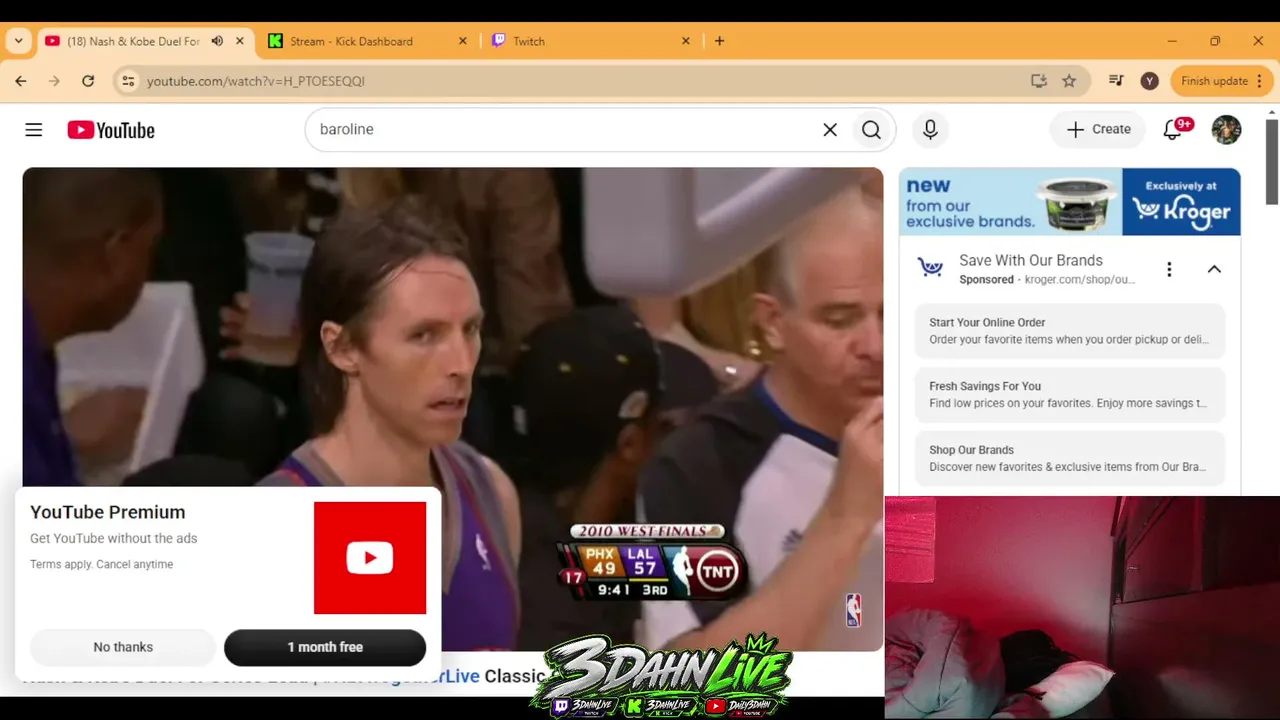View site information for youtube.com
This screenshot has height=720, width=1280.
tap(127, 81)
